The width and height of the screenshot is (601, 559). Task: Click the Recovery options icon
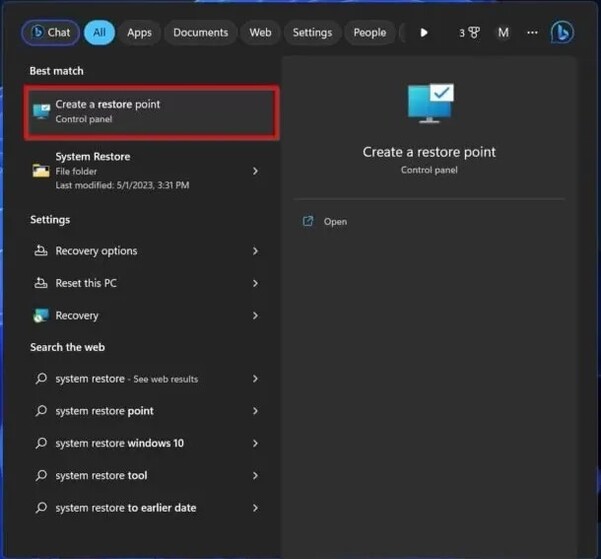point(41,251)
